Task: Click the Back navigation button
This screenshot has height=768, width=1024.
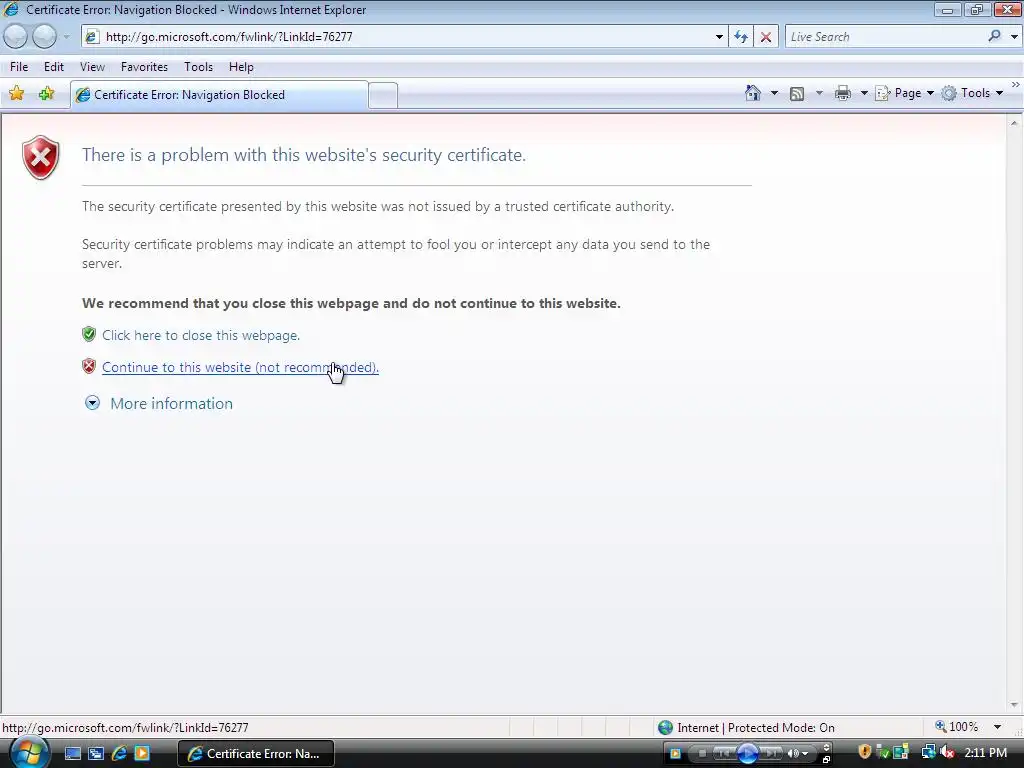Action: pyautogui.click(x=15, y=37)
